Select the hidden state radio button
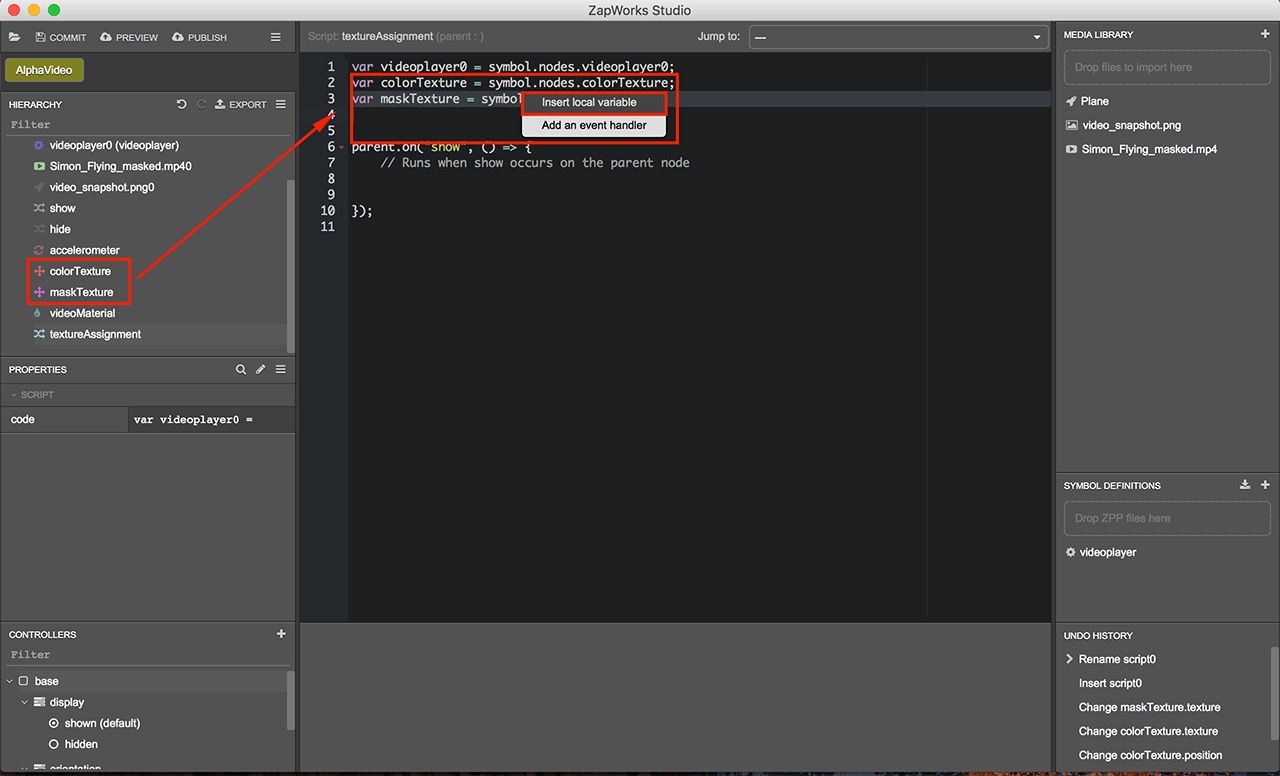 pos(54,744)
